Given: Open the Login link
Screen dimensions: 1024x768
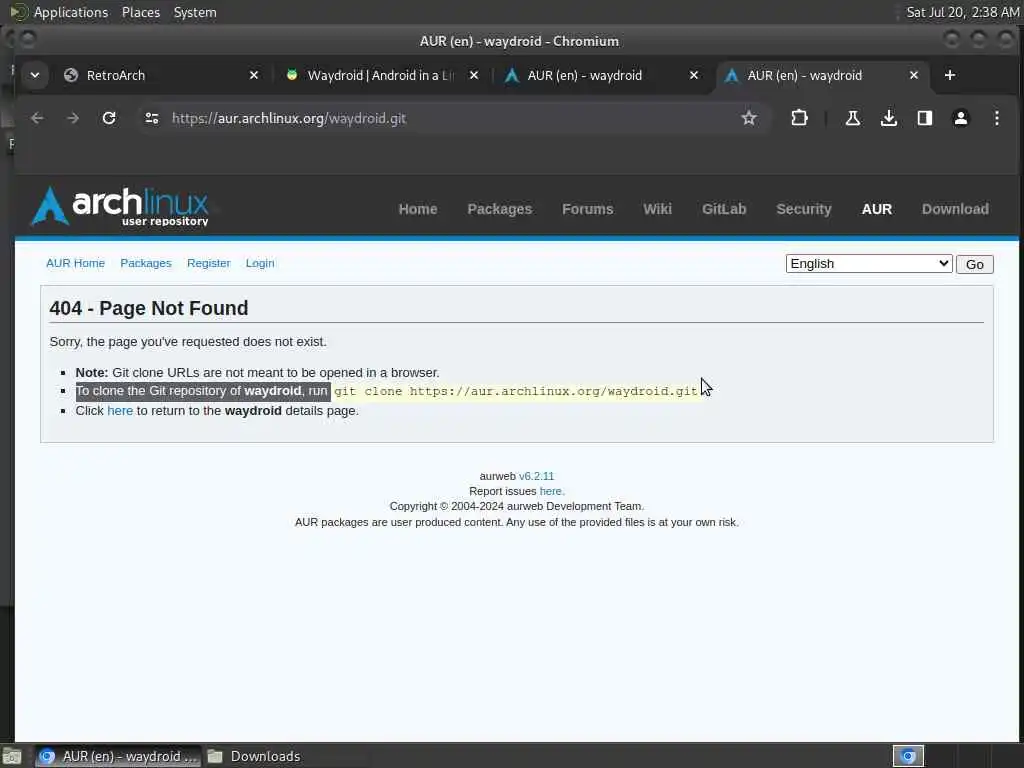Looking at the screenshot, I should (260, 263).
